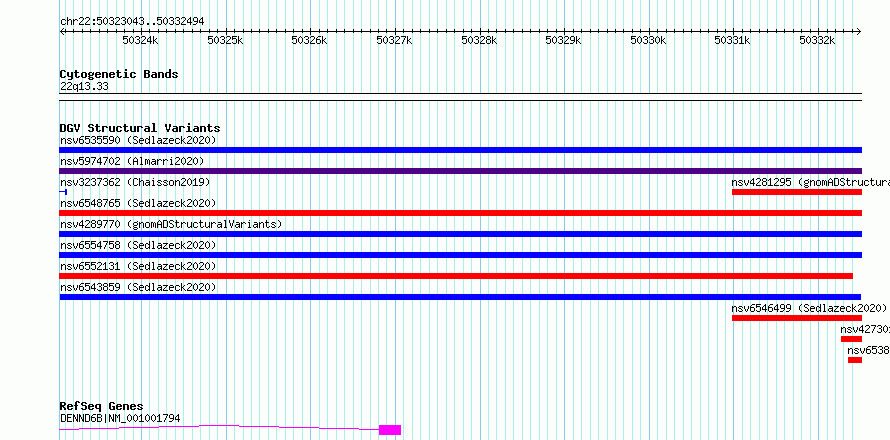Click ruler position 50327k
Screen dimensions: 890x440
394,40
